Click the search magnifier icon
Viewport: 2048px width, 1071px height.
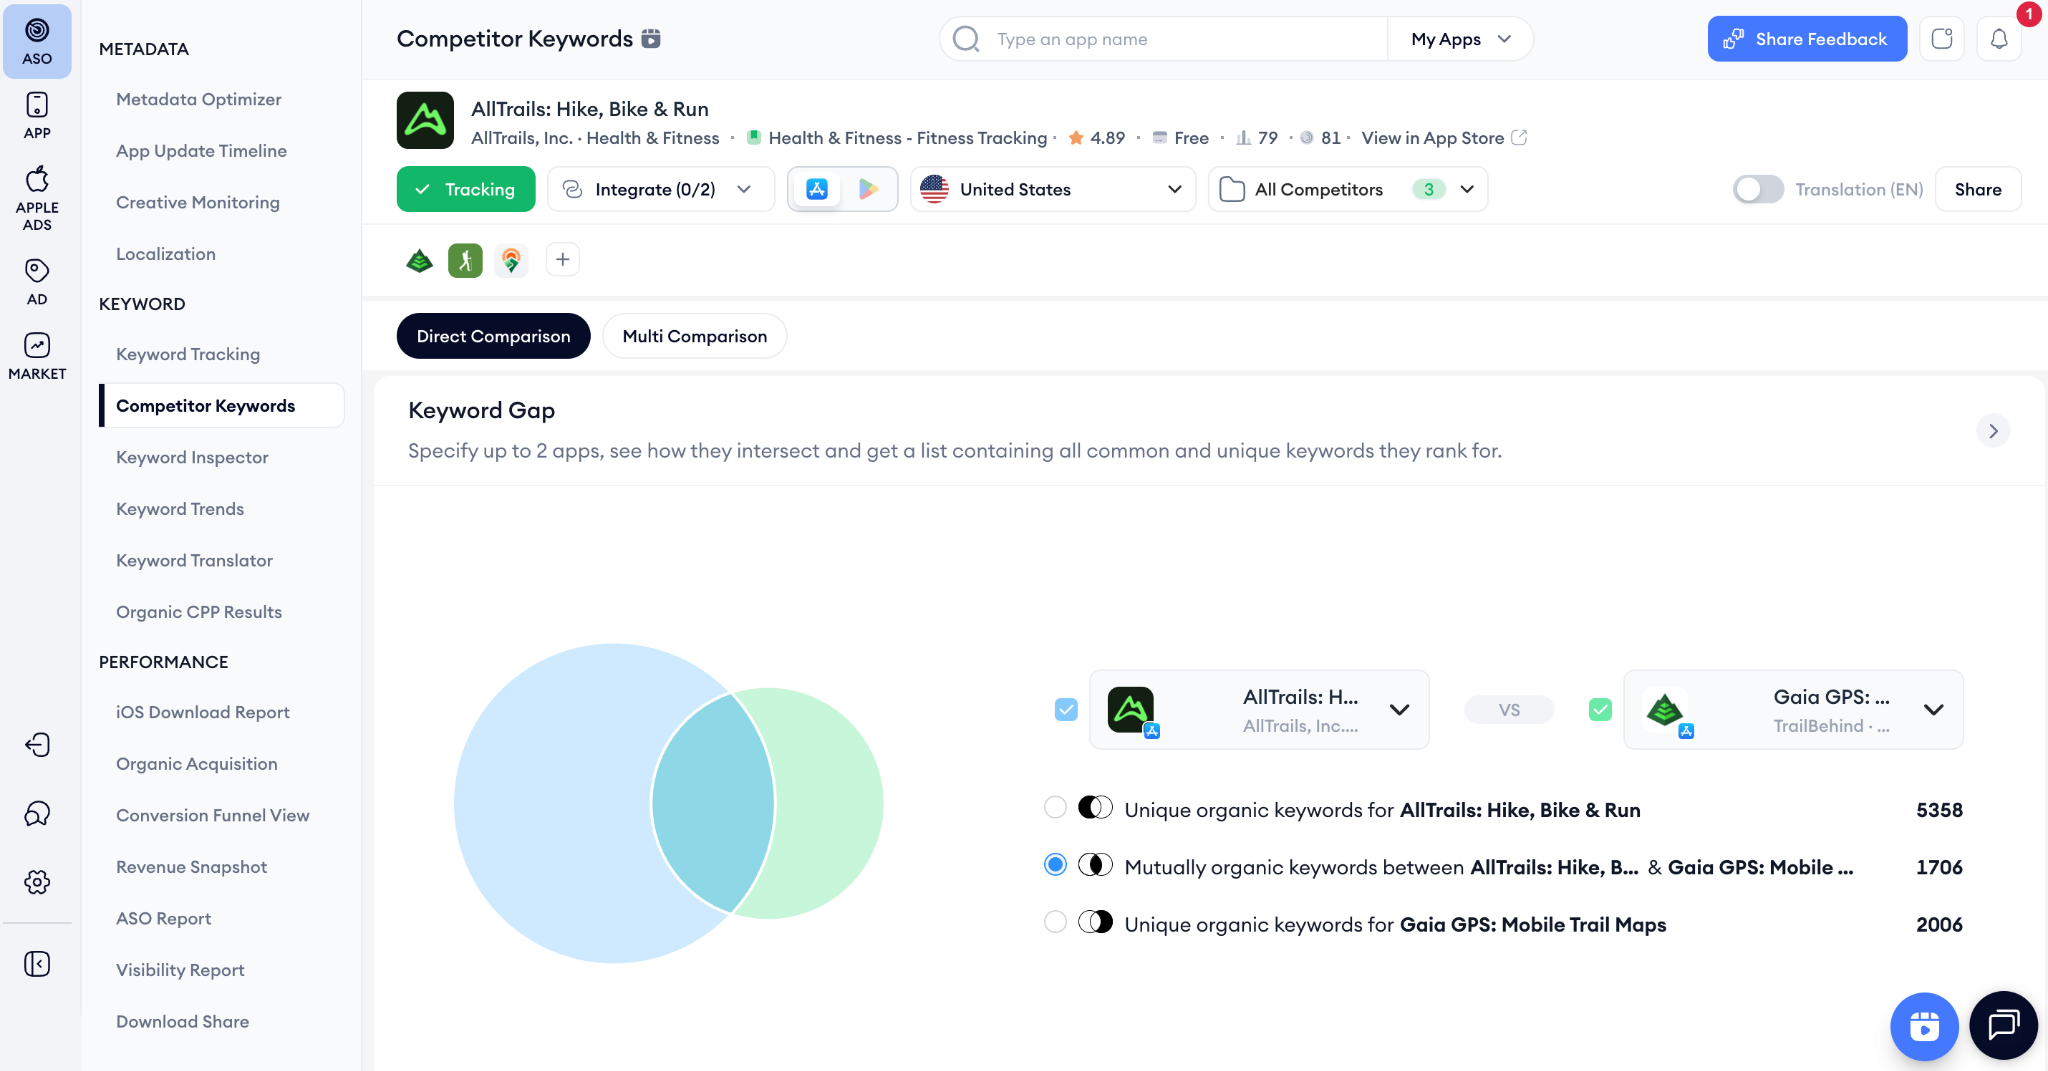click(966, 39)
